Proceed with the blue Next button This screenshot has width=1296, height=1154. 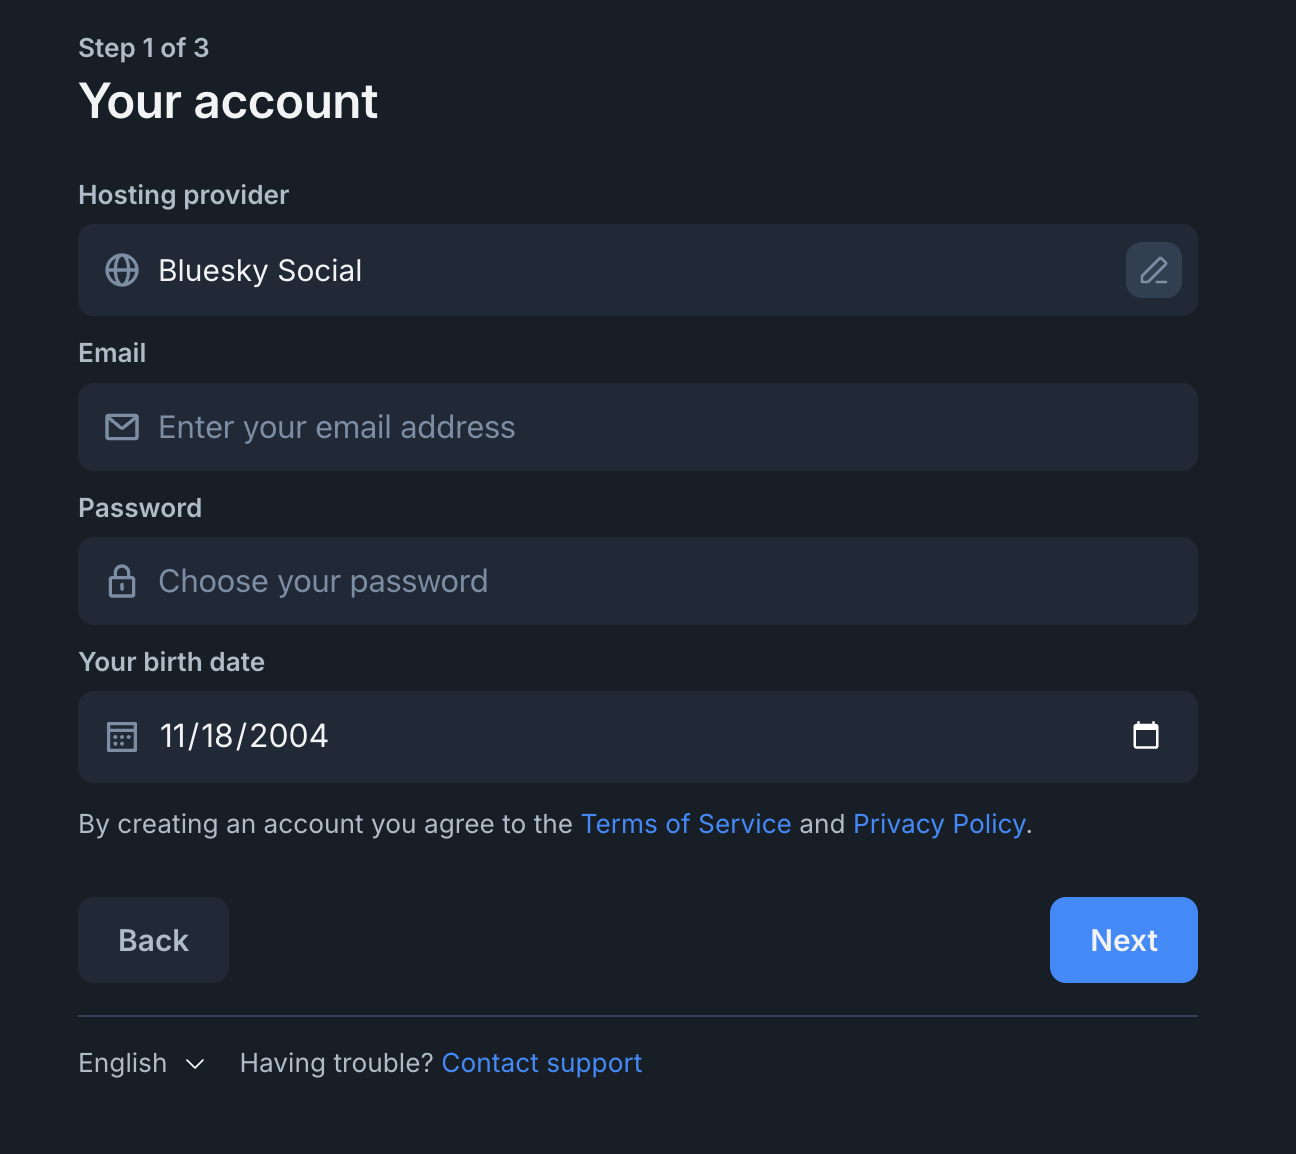[x=1124, y=940]
